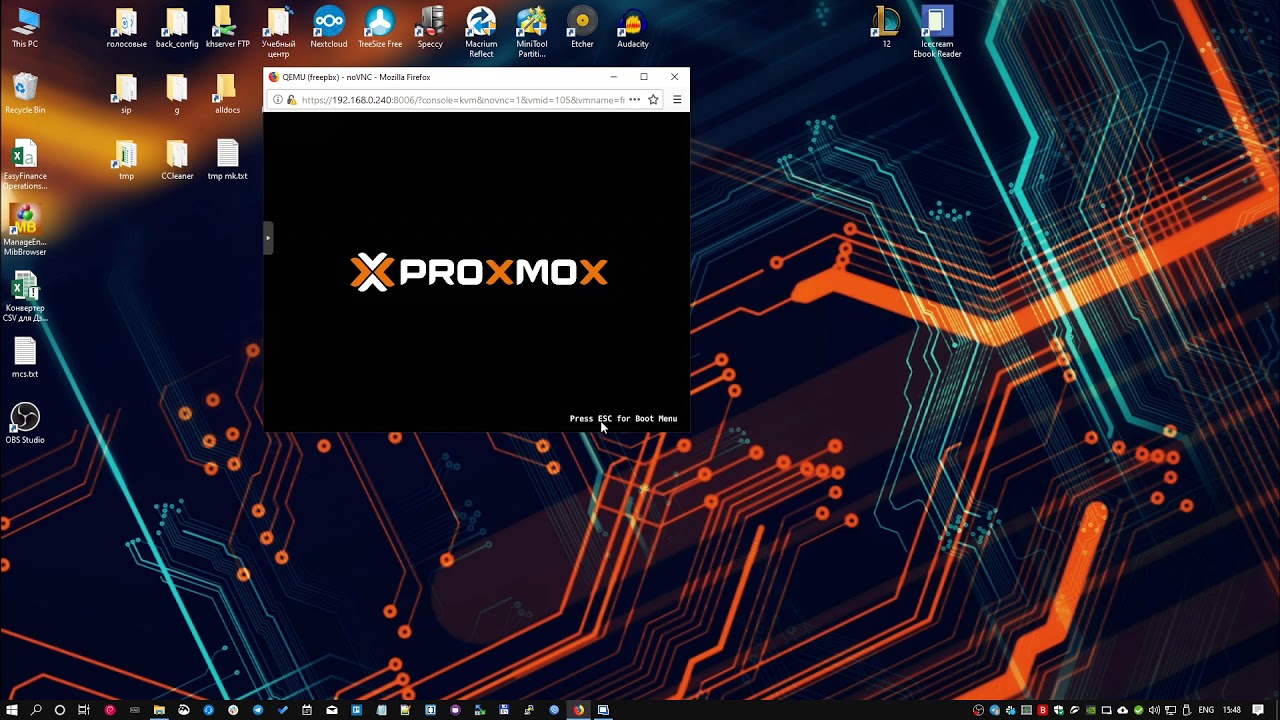Open the This PC desktop icon
Image resolution: width=1280 pixels, height=720 pixels.
point(25,29)
